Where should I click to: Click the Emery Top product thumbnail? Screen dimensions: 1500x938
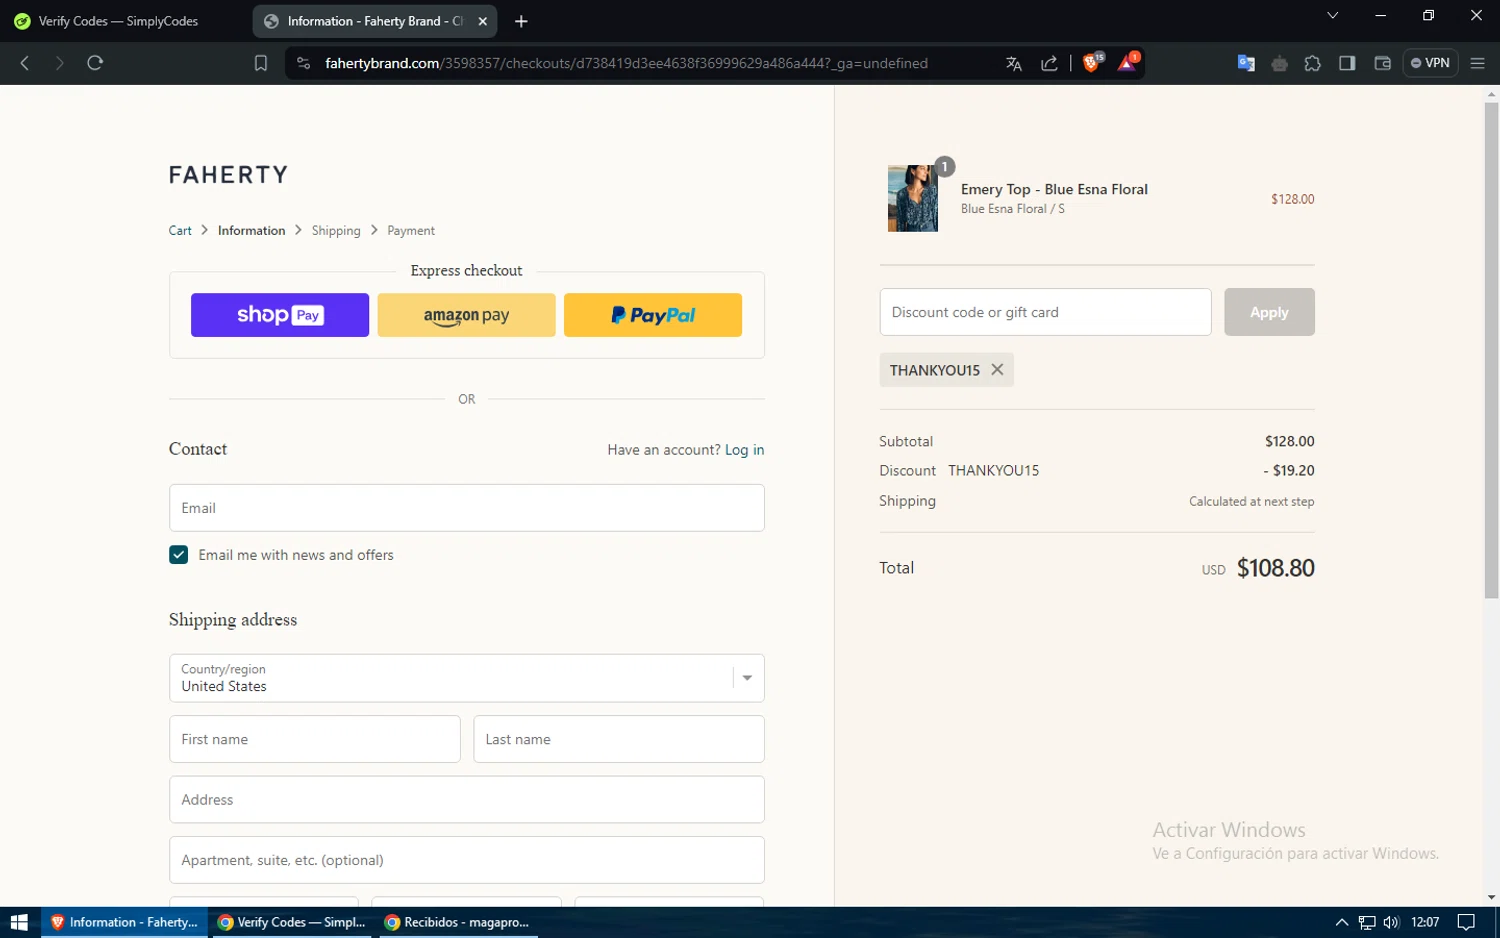913,198
